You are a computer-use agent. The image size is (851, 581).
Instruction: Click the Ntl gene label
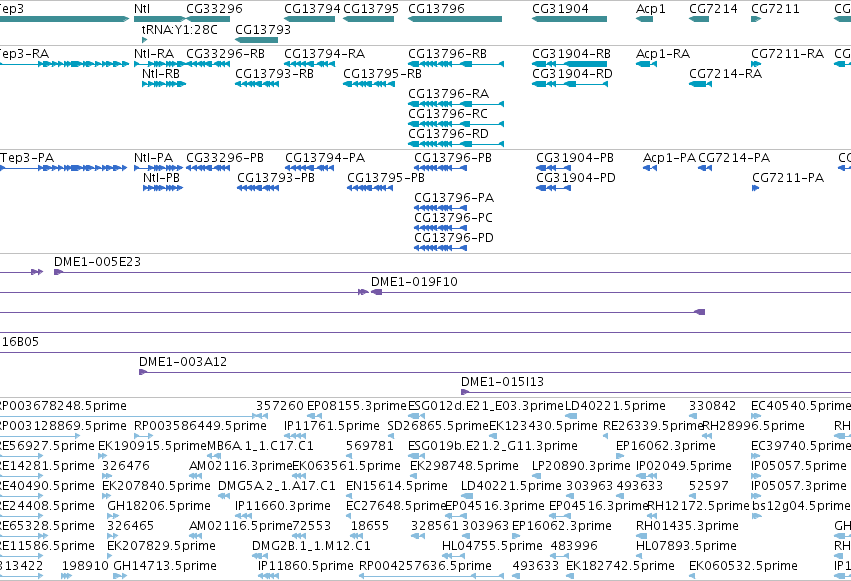[142, 9]
